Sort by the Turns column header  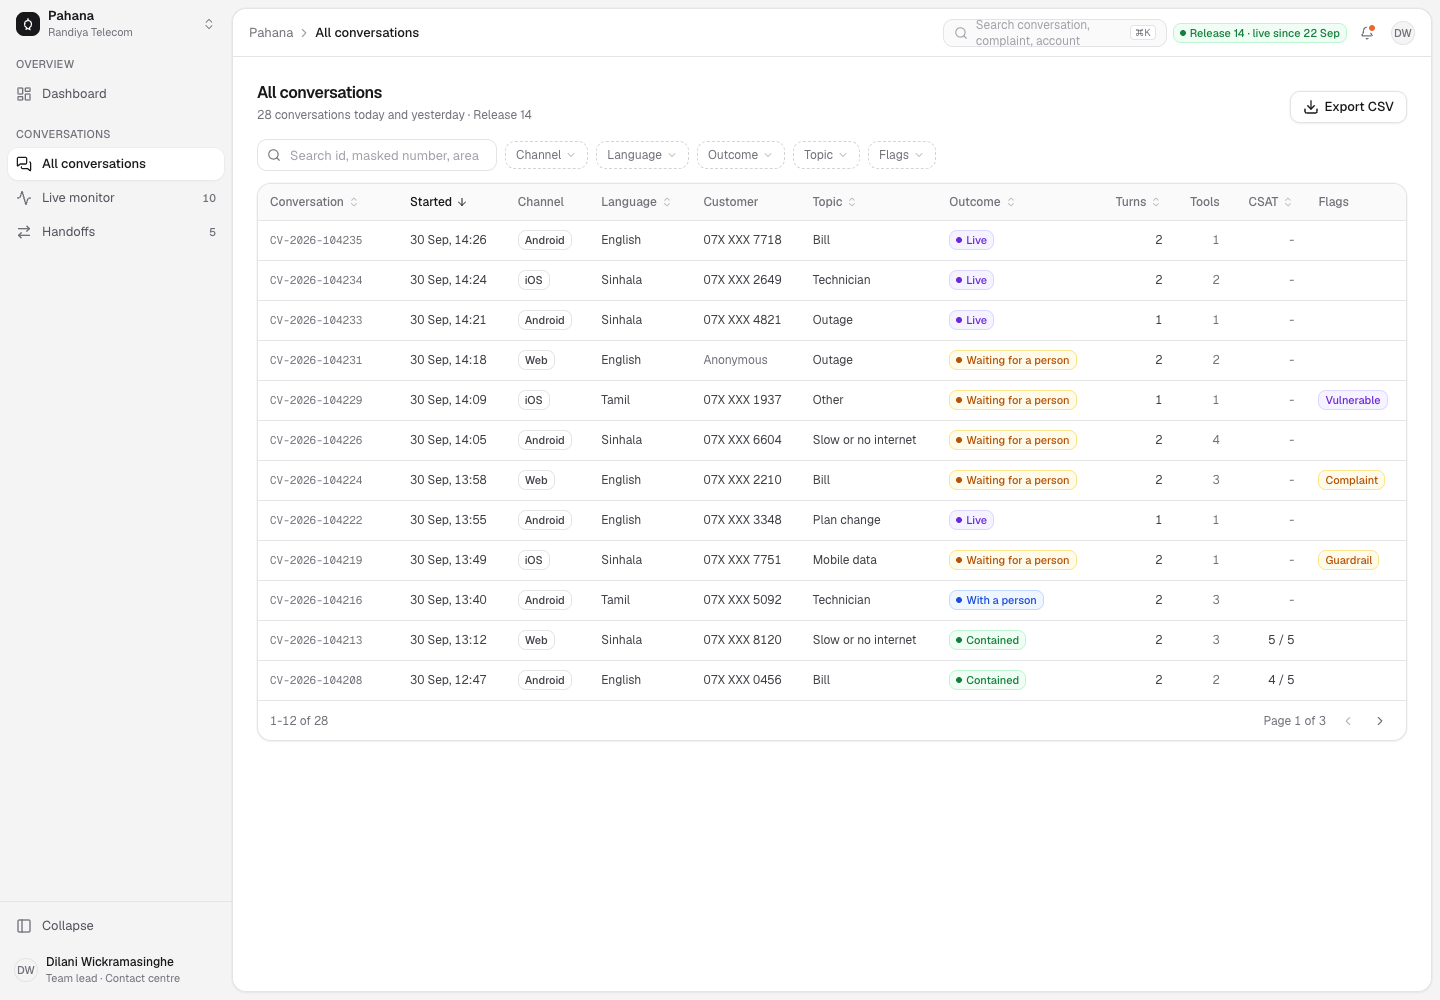pos(1138,202)
